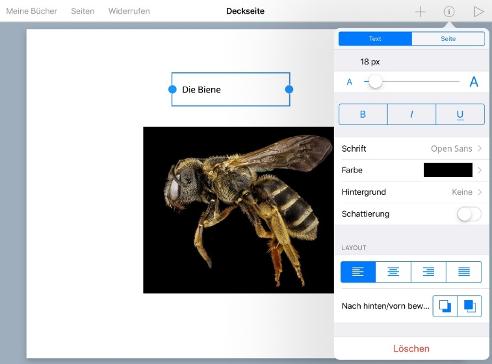Select the Text tab
Viewport: 492px width, 364px height.
point(375,39)
